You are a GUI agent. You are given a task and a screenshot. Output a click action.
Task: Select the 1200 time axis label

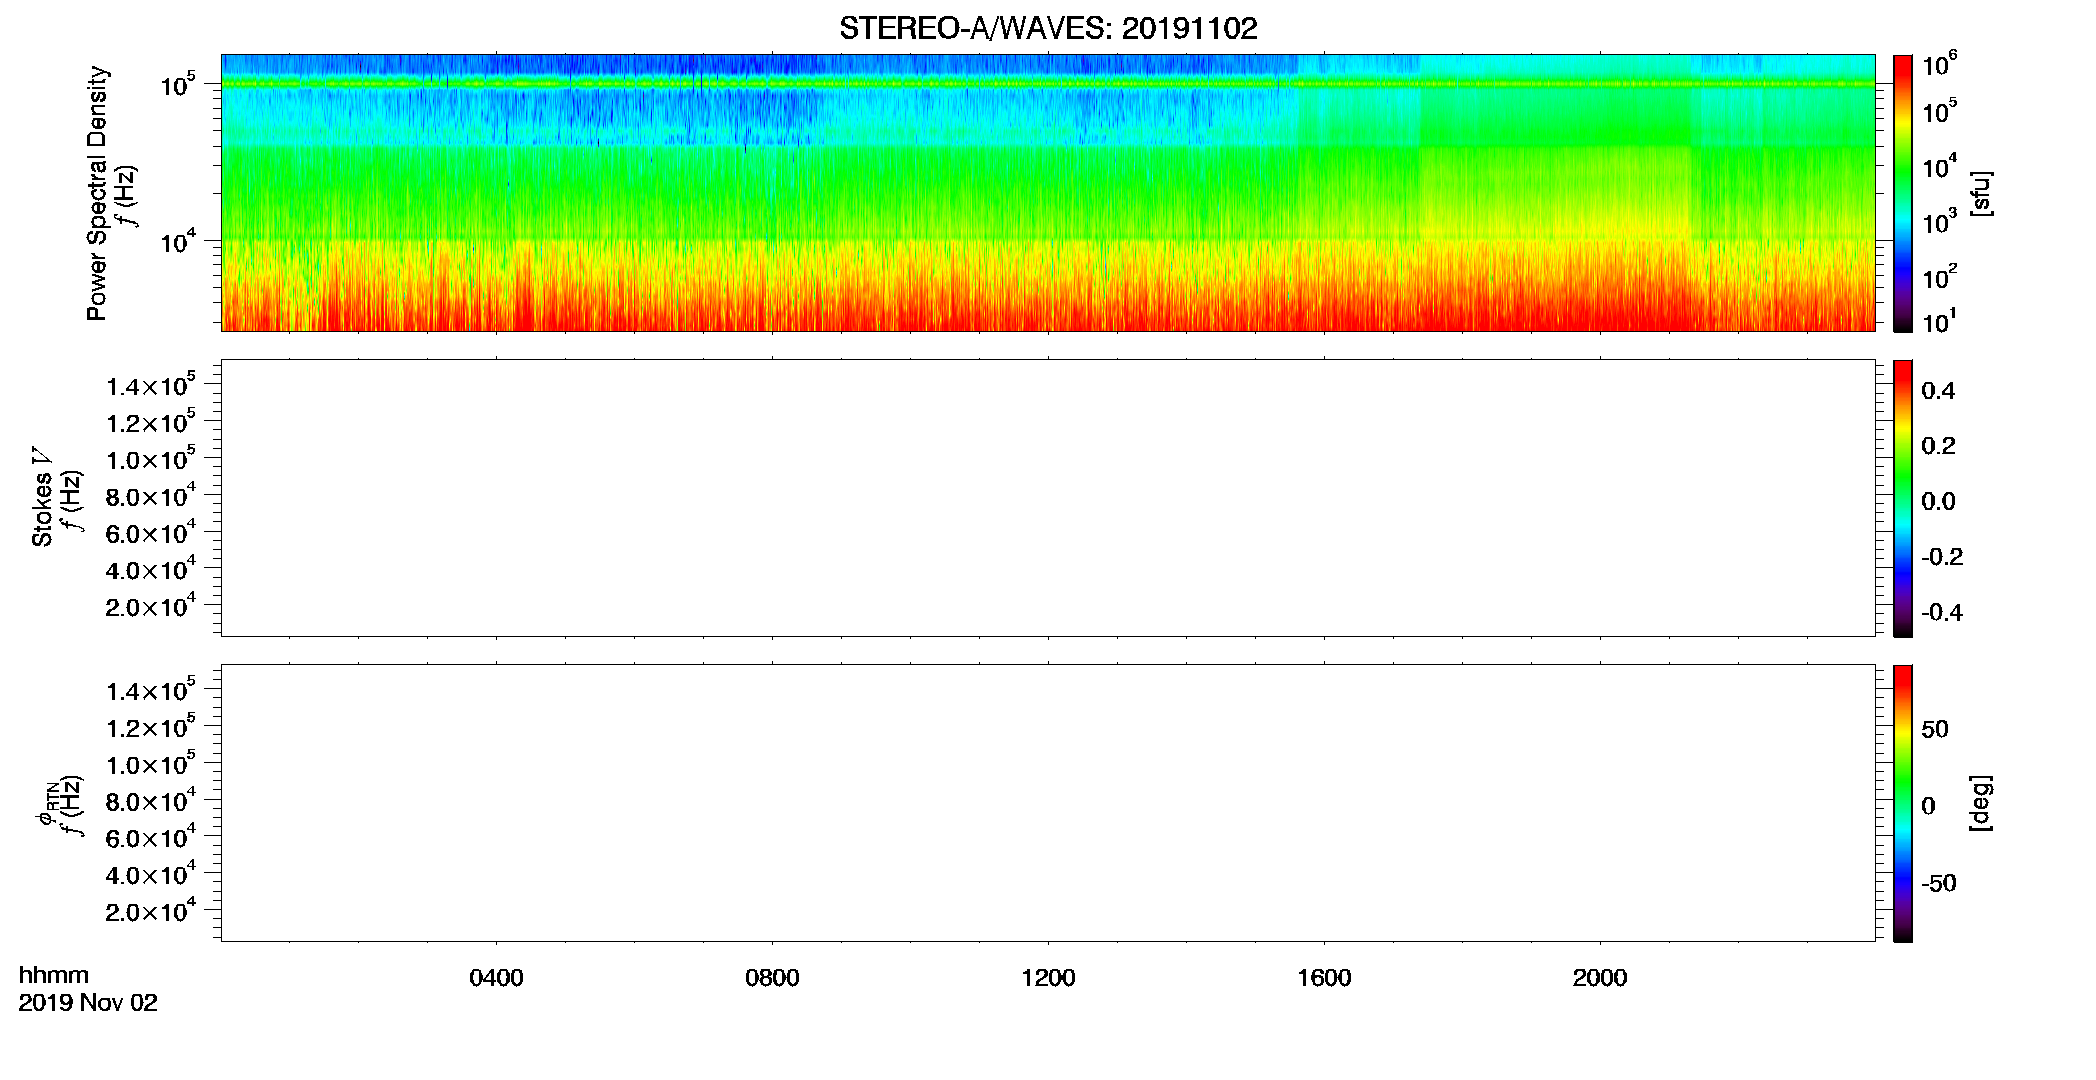coord(1048,978)
